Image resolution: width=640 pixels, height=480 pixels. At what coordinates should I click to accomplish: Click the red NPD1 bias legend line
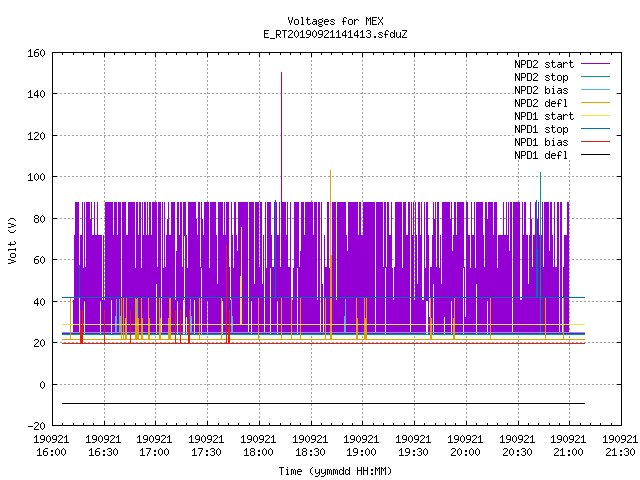595,142
